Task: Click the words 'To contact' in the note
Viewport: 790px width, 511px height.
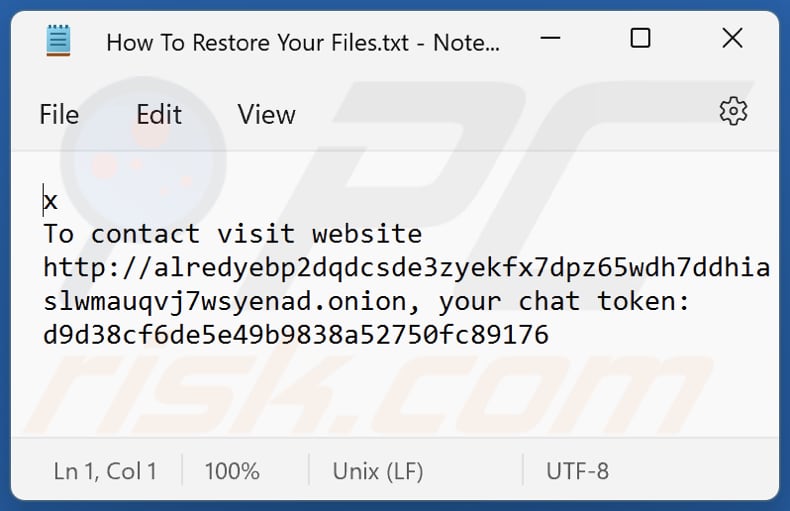Action: pyautogui.click(x=121, y=235)
